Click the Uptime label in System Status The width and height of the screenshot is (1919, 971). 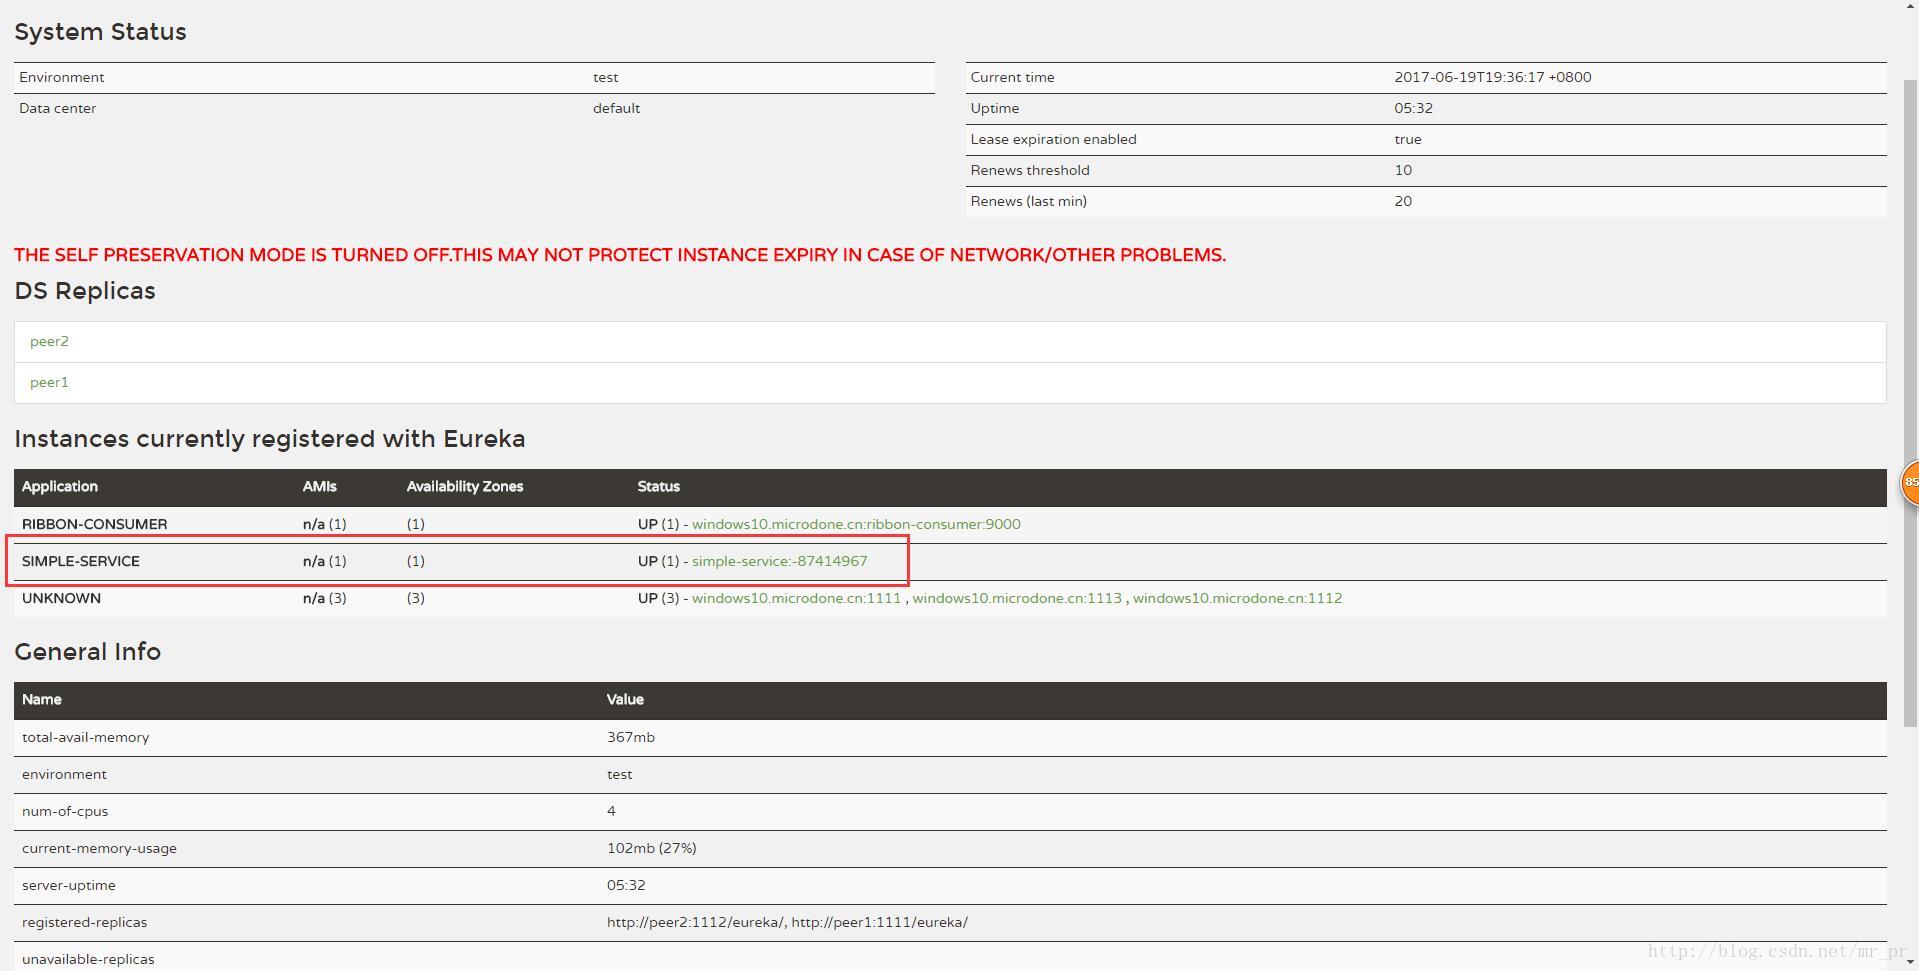click(994, 108)
